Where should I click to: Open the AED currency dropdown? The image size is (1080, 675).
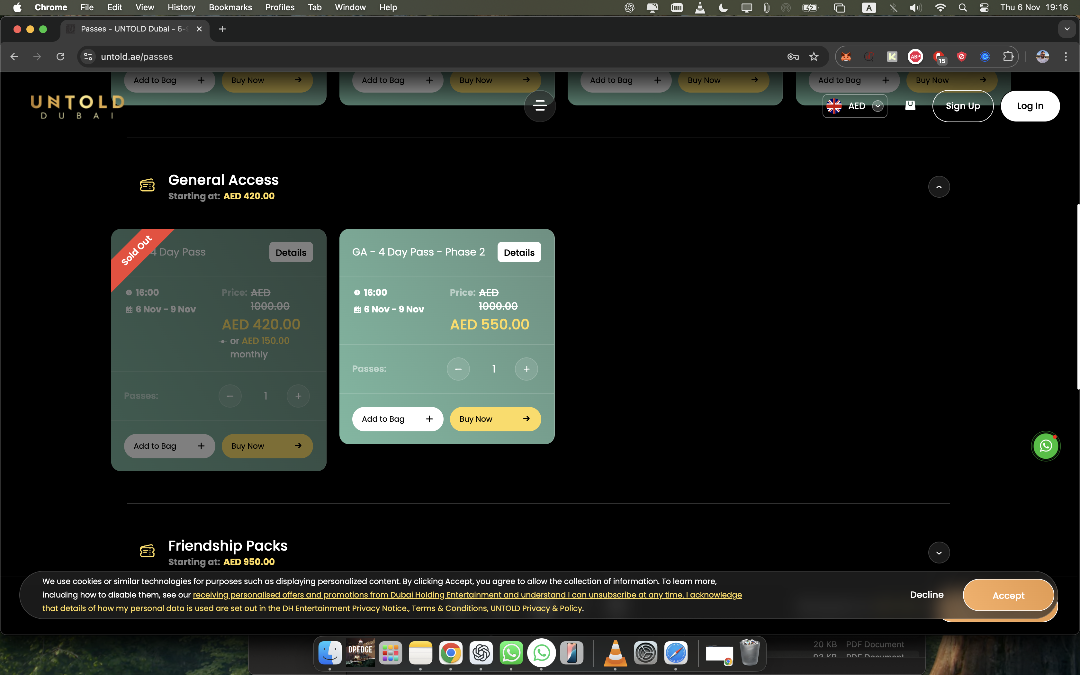coord(855,106)
